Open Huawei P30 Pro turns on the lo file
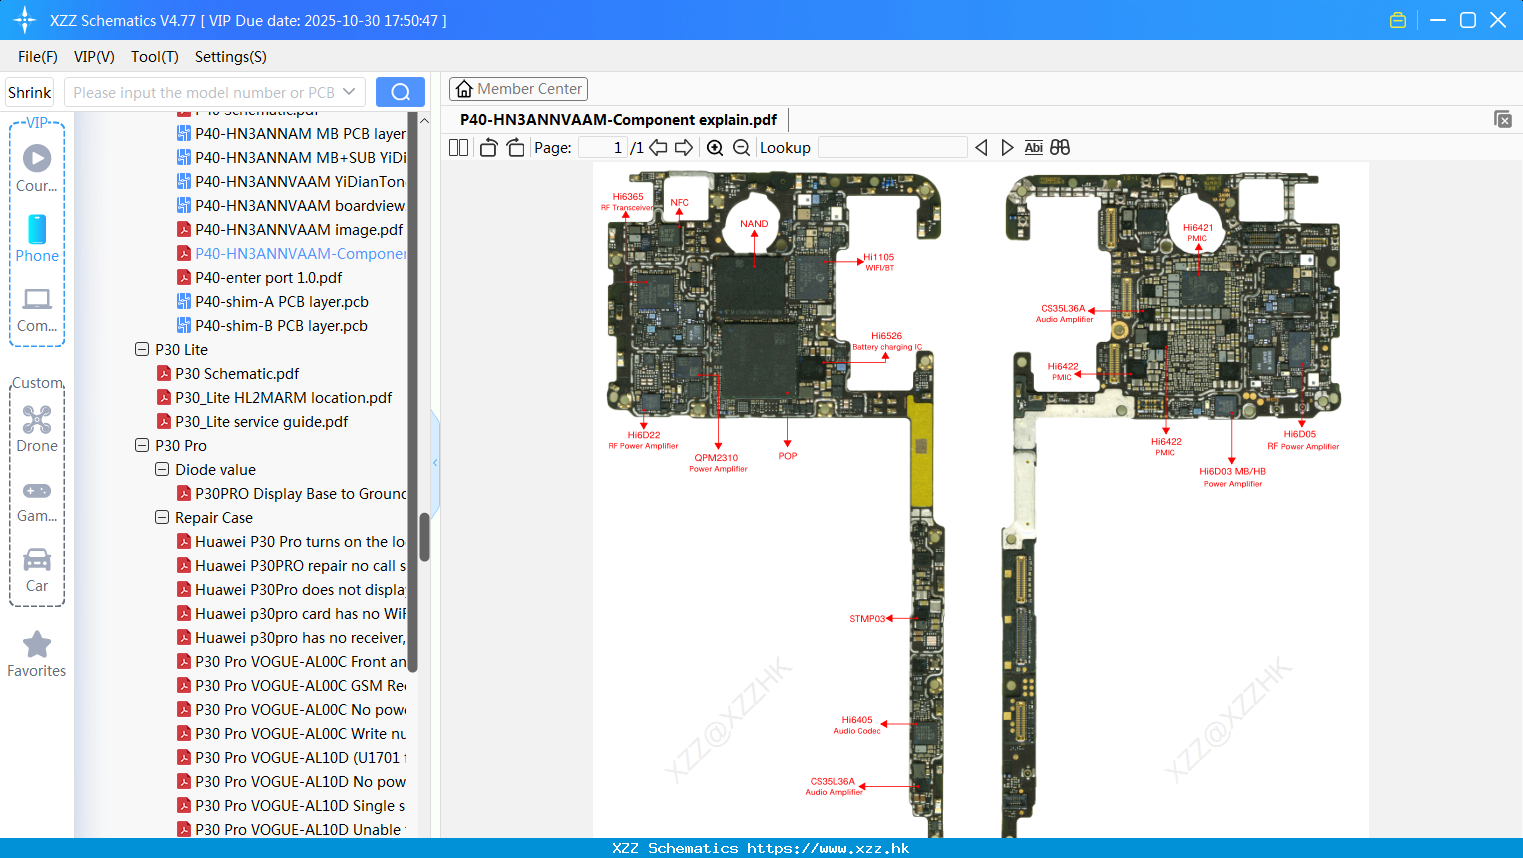The image size is (1523, 858). tap(291, 541)
